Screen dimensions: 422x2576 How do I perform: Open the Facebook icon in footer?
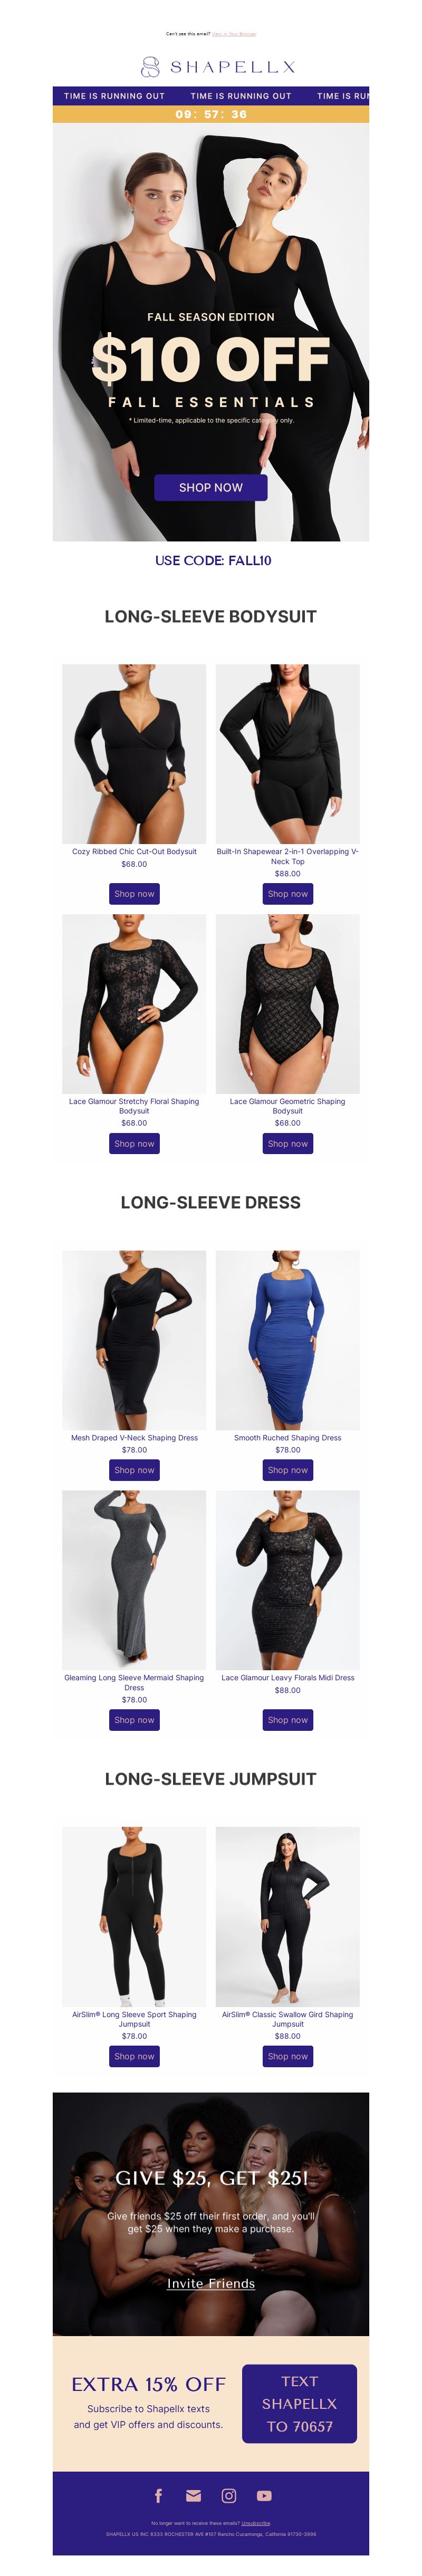(158, 2495)
